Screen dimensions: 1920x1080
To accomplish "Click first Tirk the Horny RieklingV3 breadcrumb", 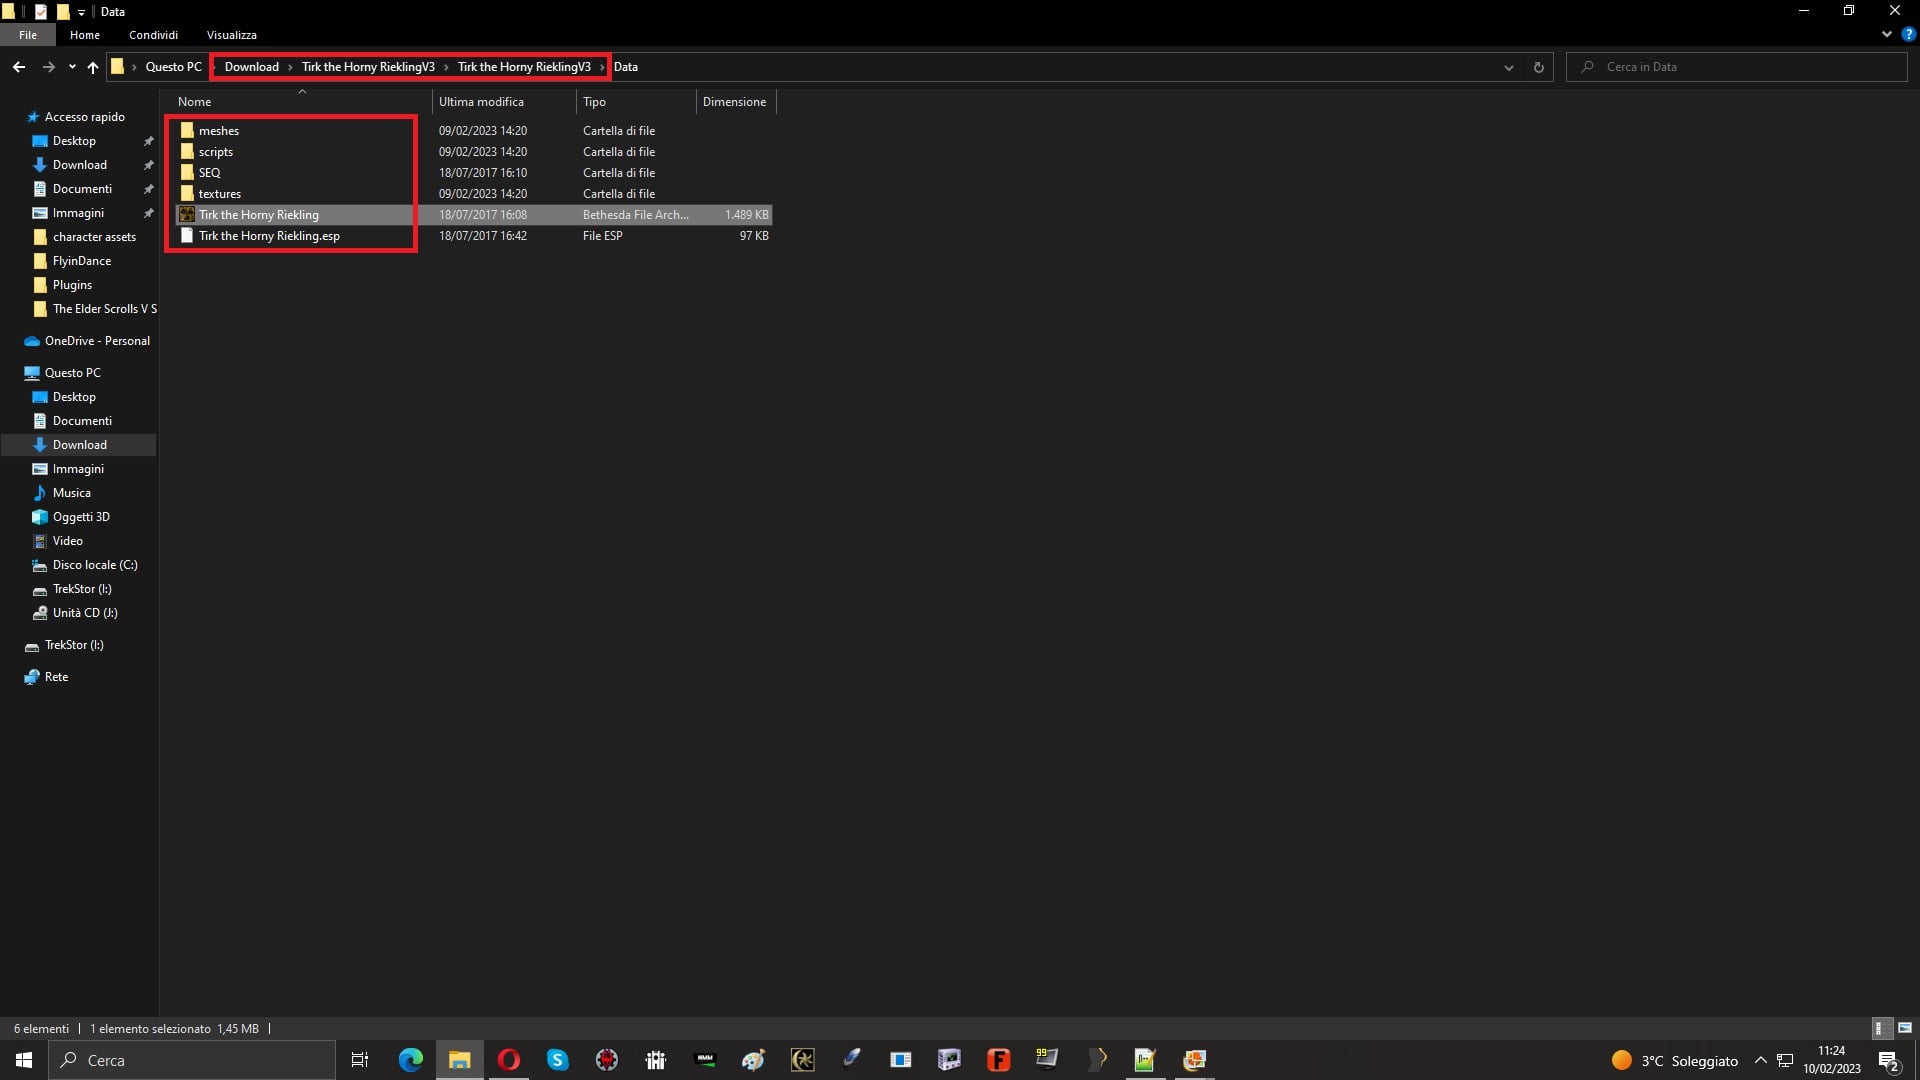I will click(x=368, y=67).
